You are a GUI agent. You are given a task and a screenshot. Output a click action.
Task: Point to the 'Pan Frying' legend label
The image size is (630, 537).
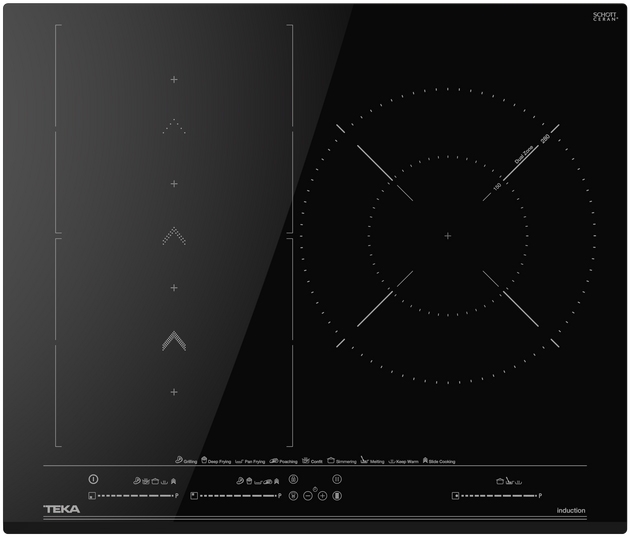pyautogui.click(x=255, y=461)
